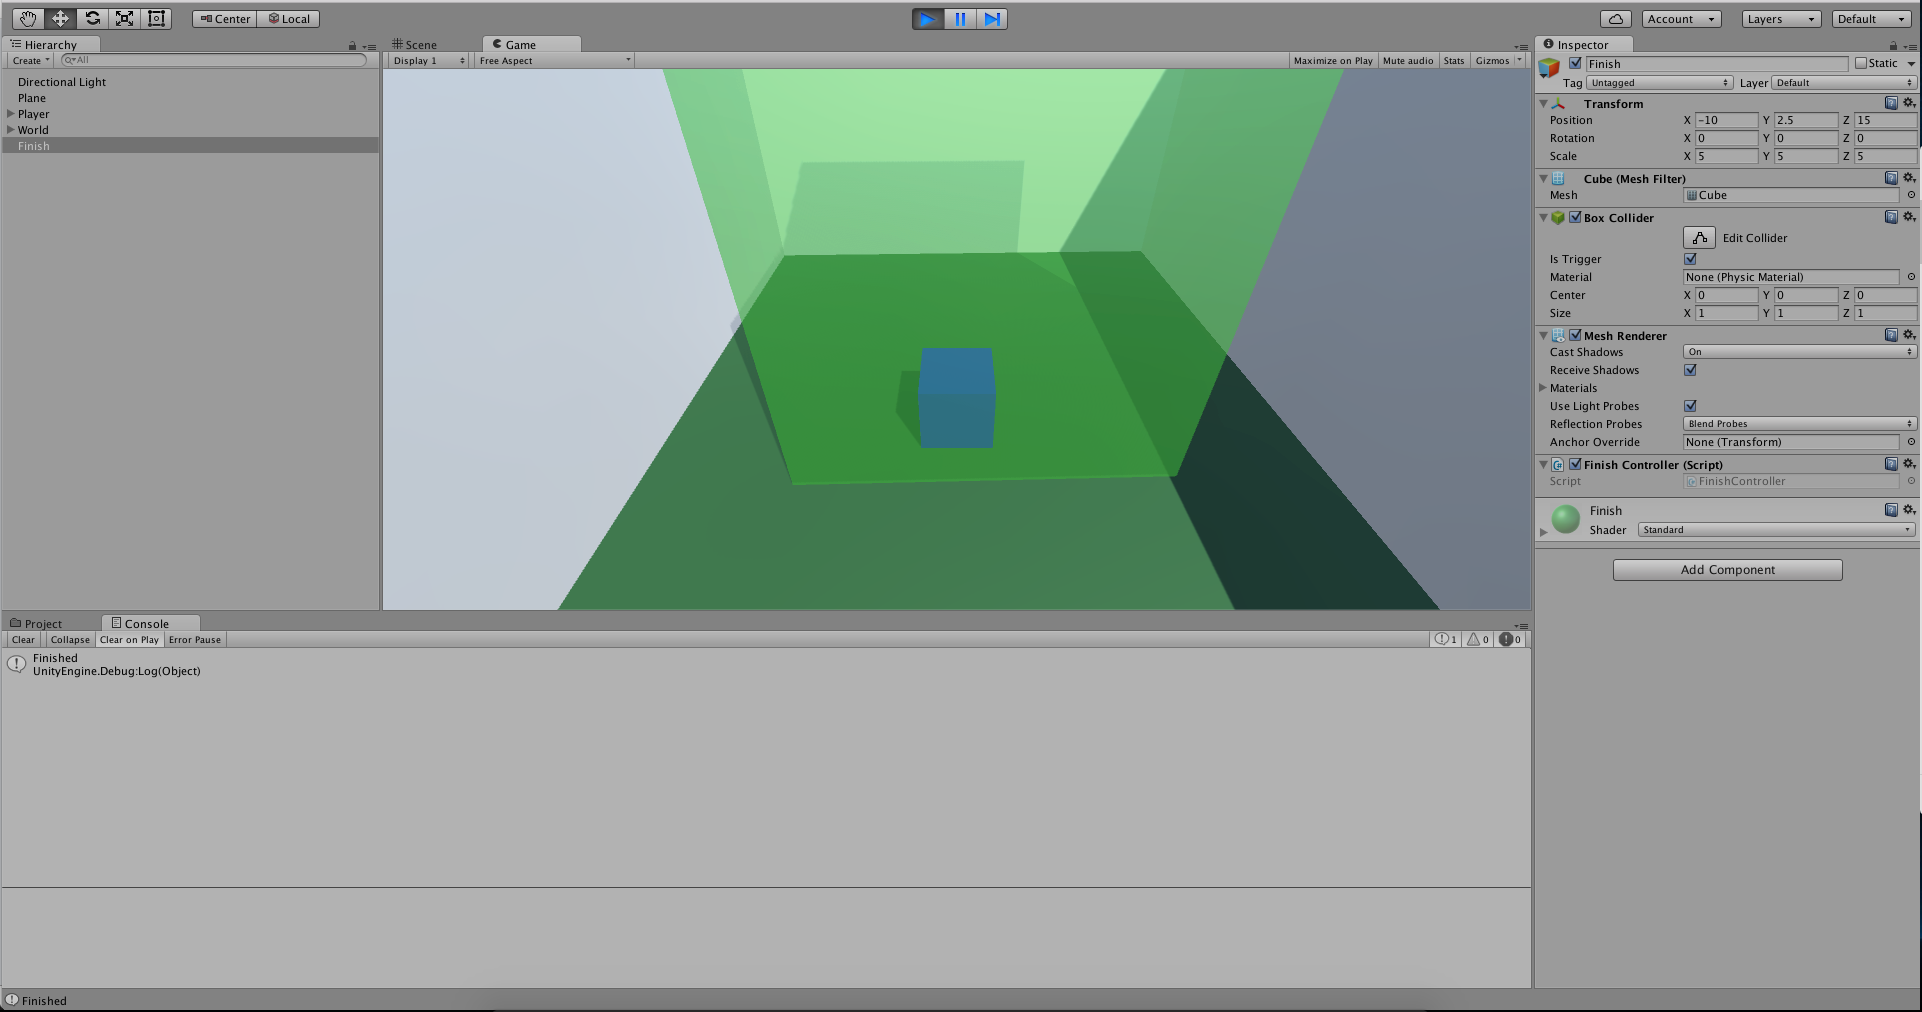Viewport: 1922px width, 1012px height.
Task: Switch to the Scene tab
Action: pos(417,44)
